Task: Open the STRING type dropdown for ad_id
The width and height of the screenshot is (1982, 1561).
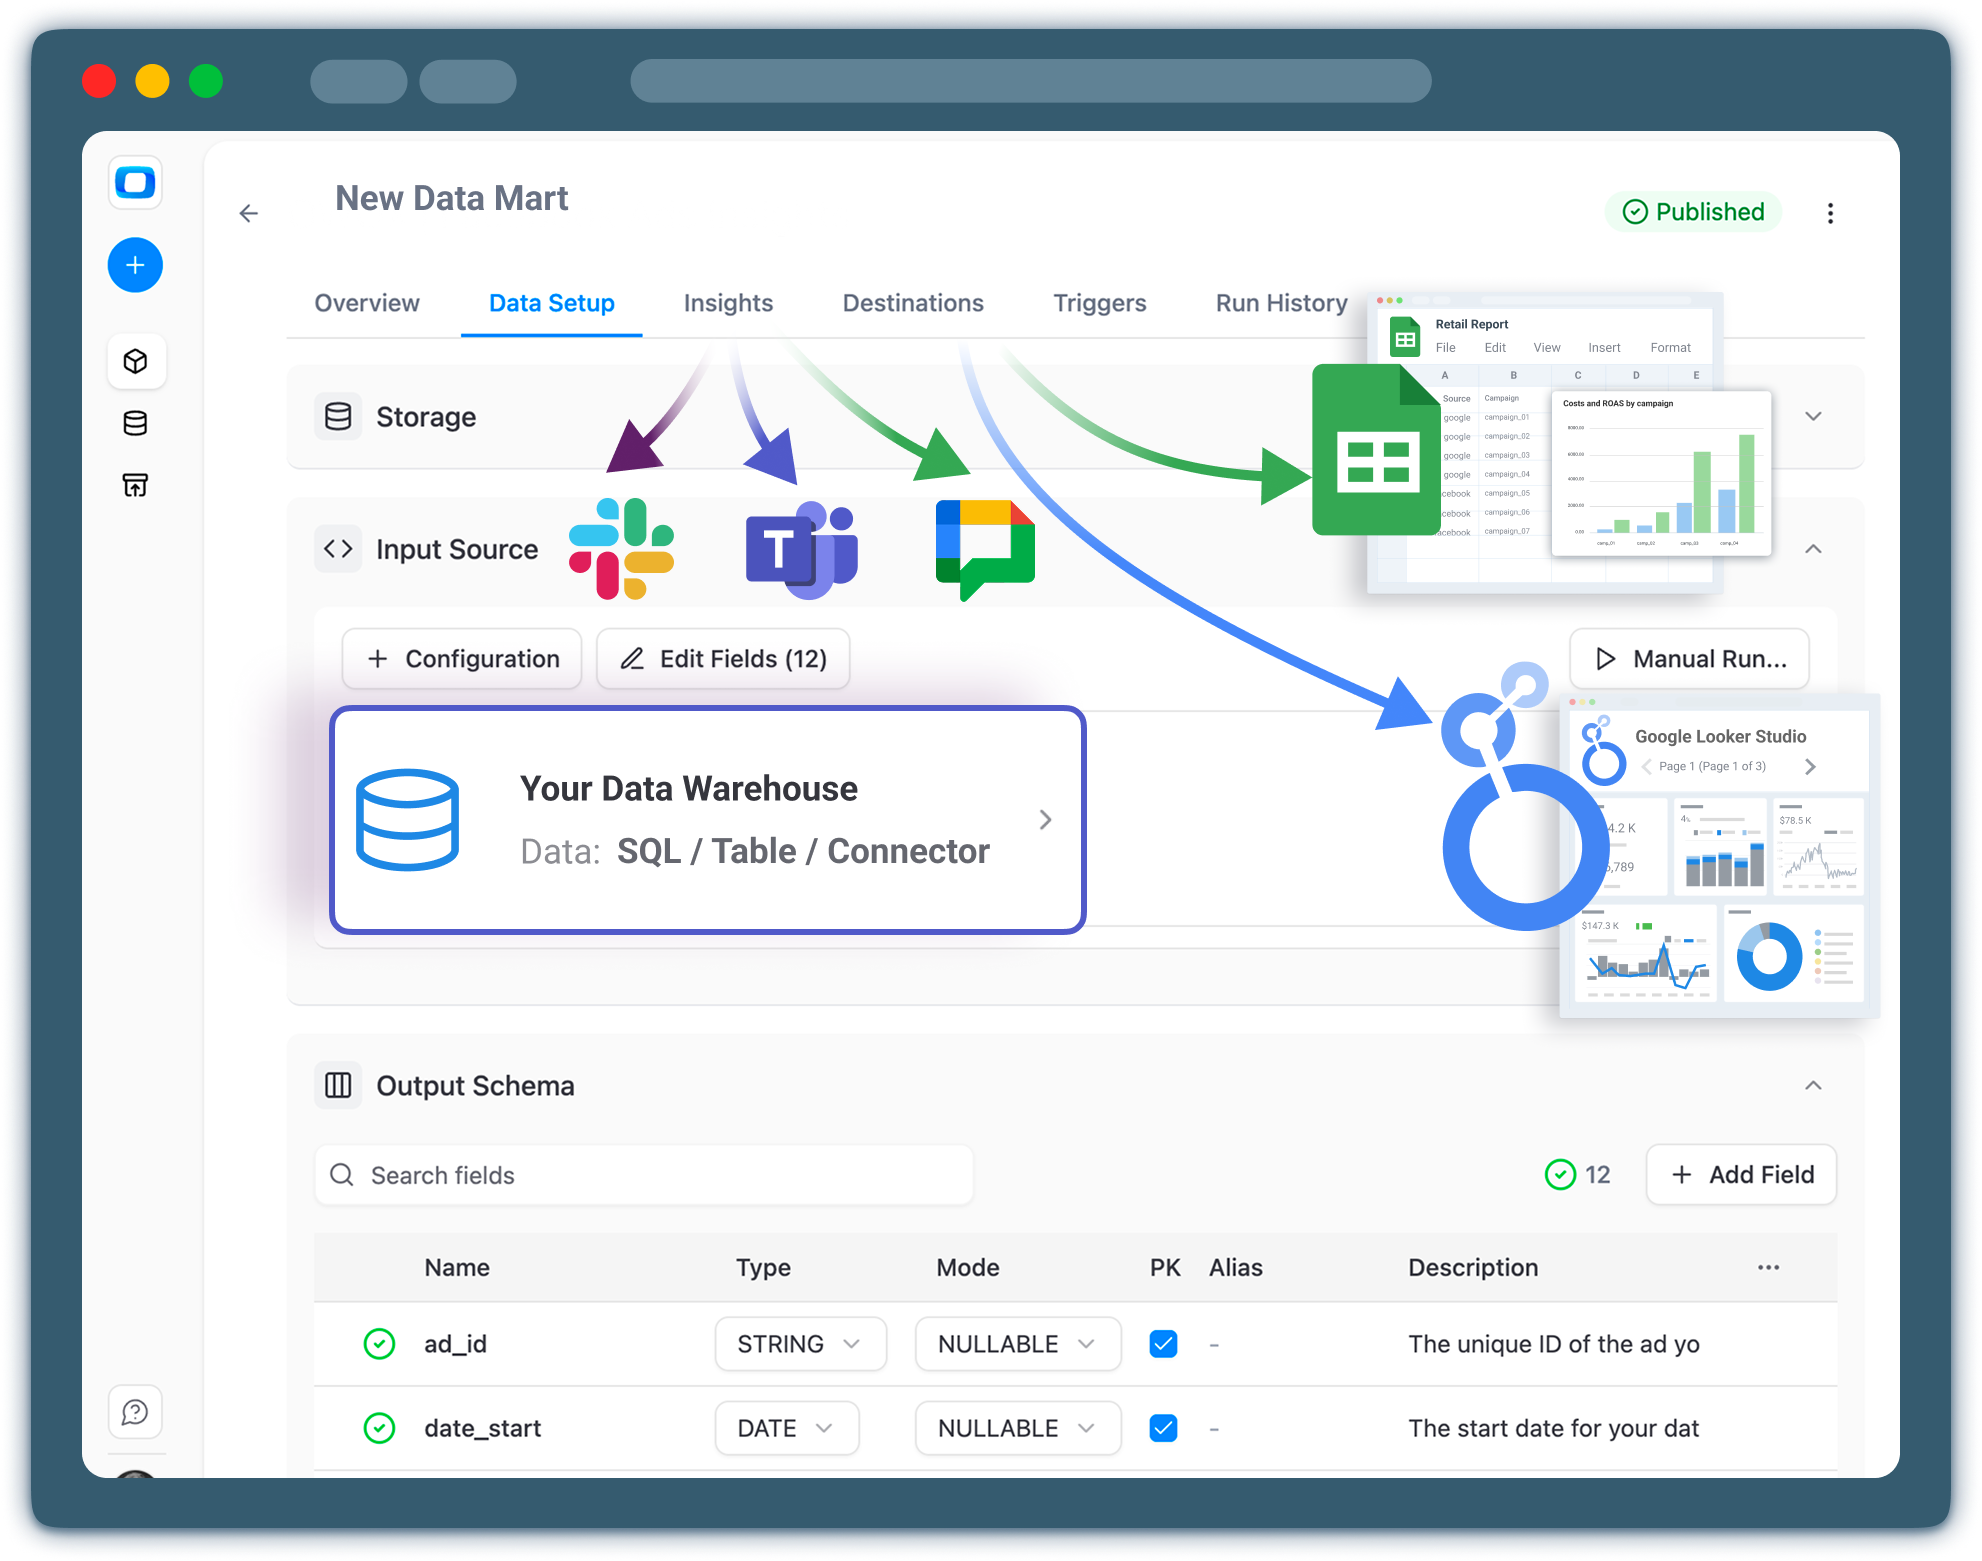Action: tap(800, 1344)
